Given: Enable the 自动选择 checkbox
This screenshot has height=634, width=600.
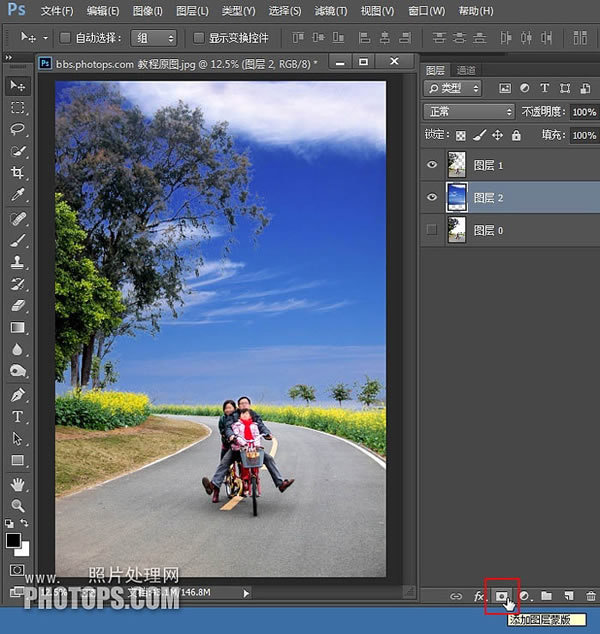Looking at the screenshot, I should point(65,38).
